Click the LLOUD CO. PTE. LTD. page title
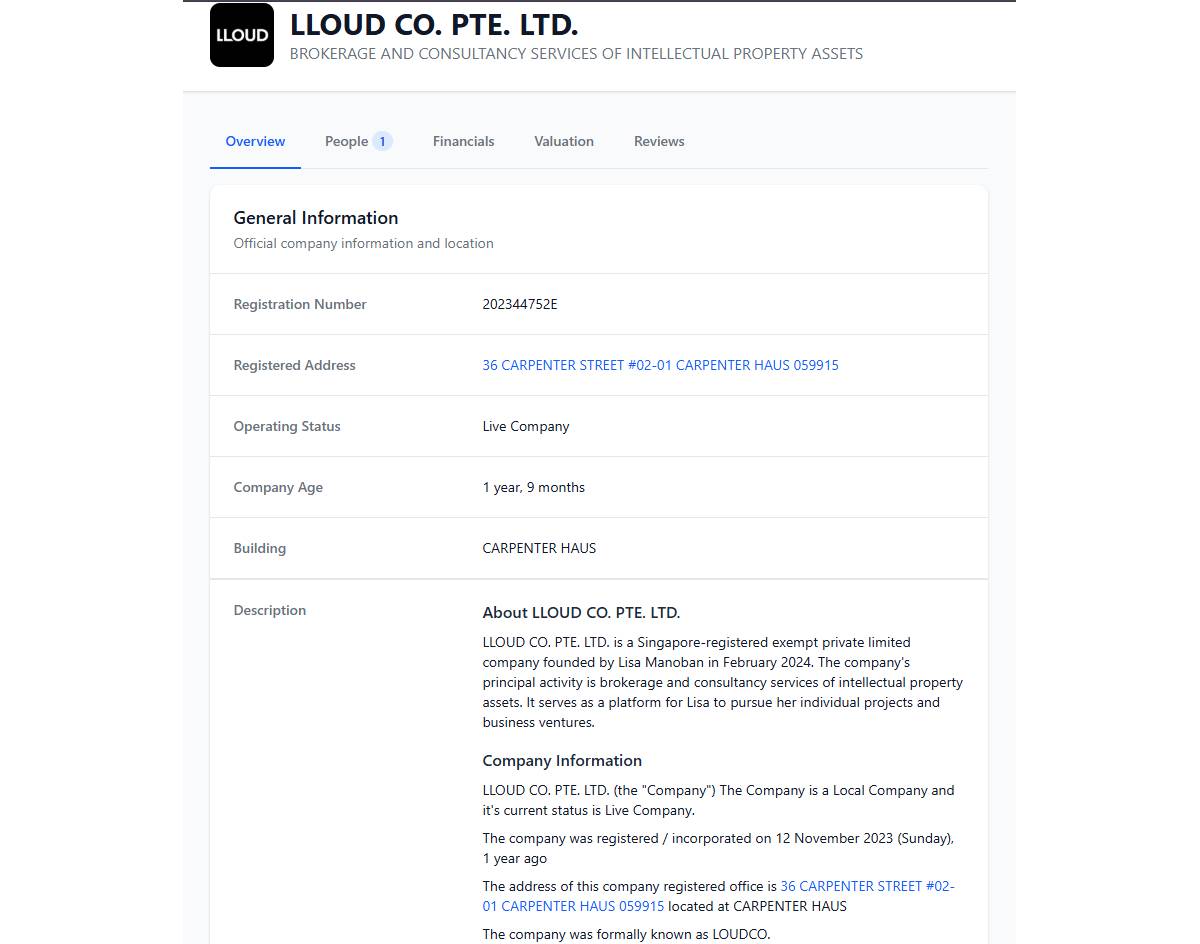This screenshot has height=944, width=1200. (434, 24)
